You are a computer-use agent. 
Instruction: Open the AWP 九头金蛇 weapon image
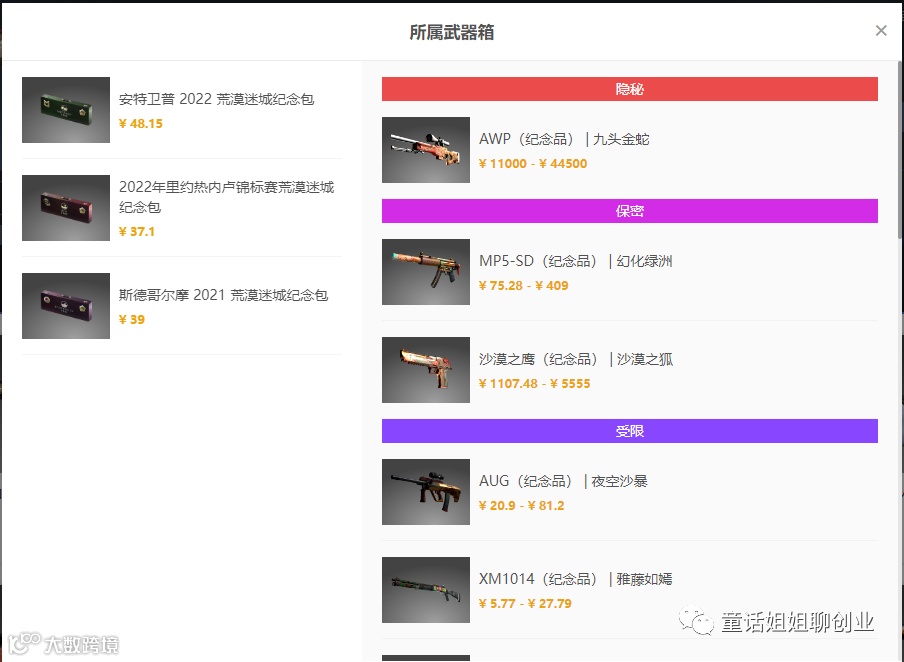(x=425, y=150)
